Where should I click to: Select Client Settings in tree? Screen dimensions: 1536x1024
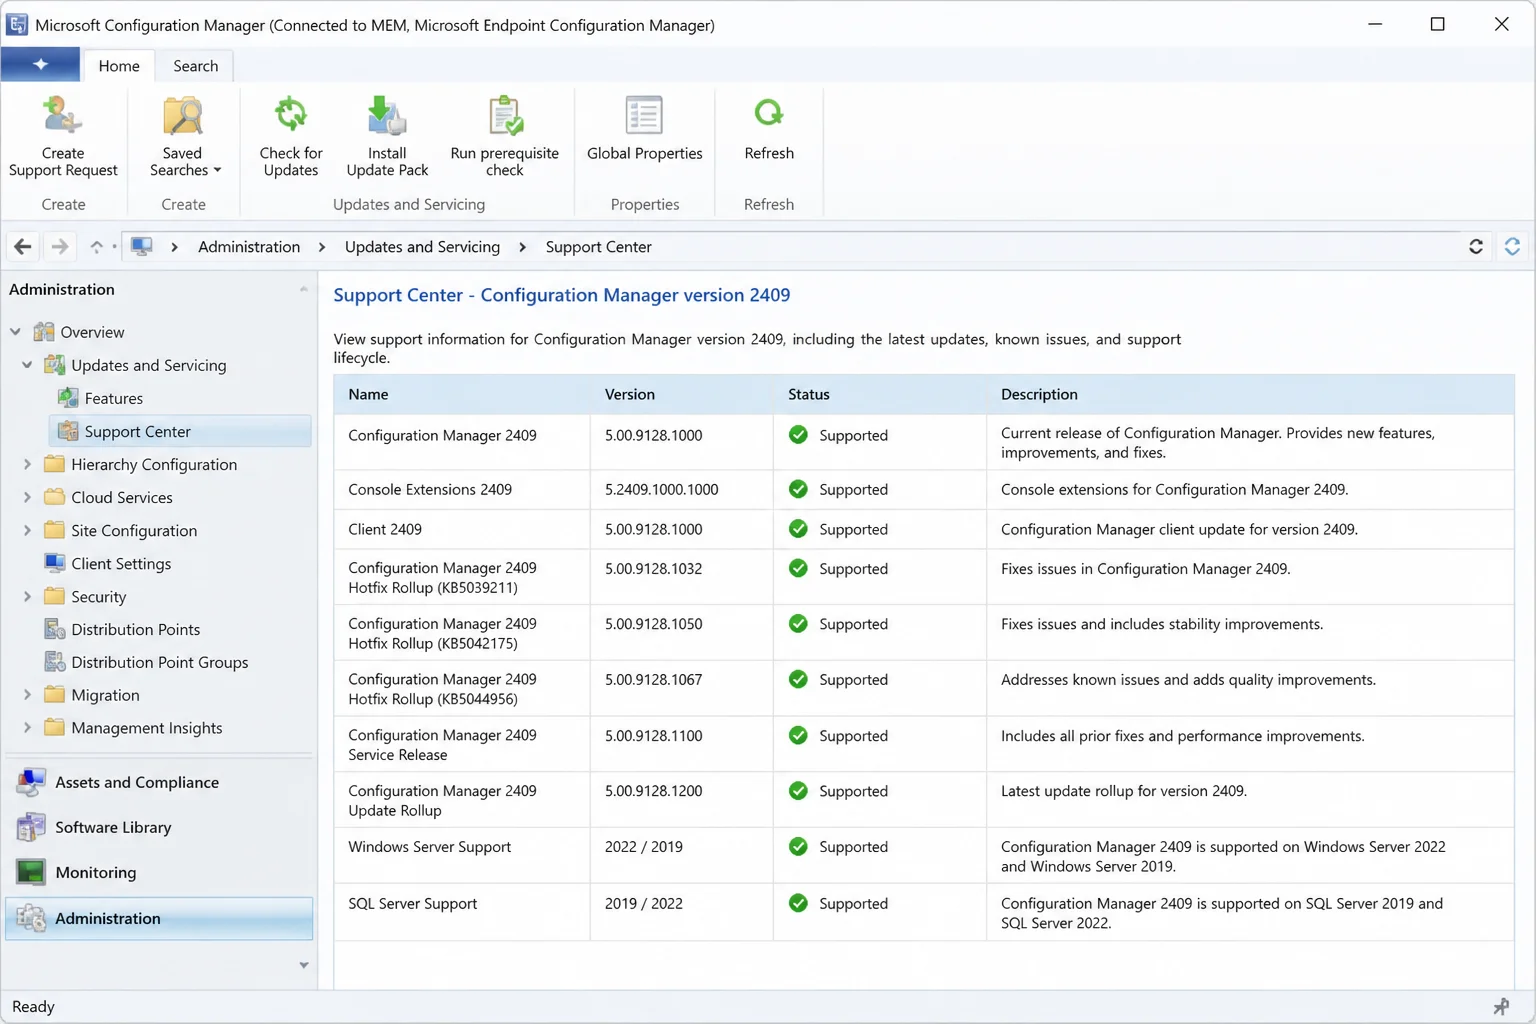[121, 563]
